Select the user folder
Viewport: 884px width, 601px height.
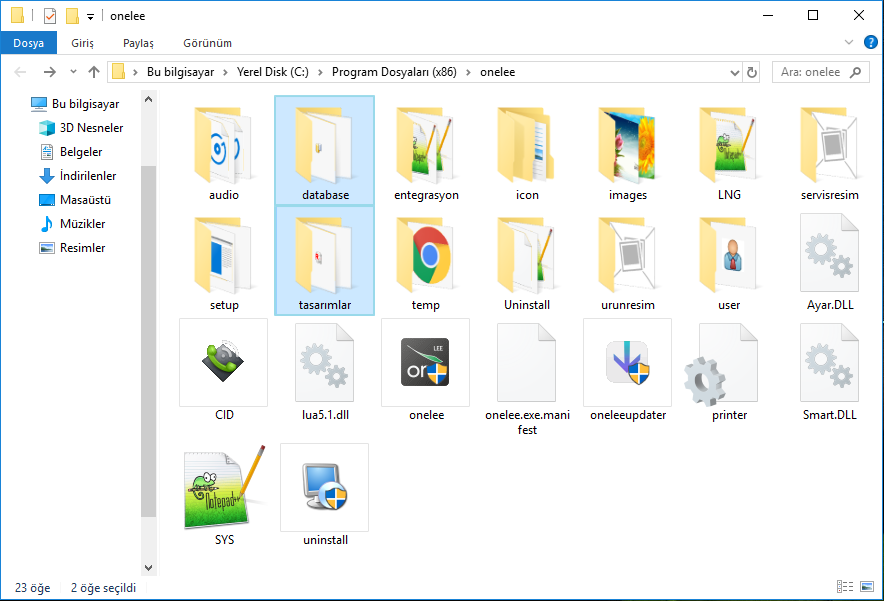[729, 261]
